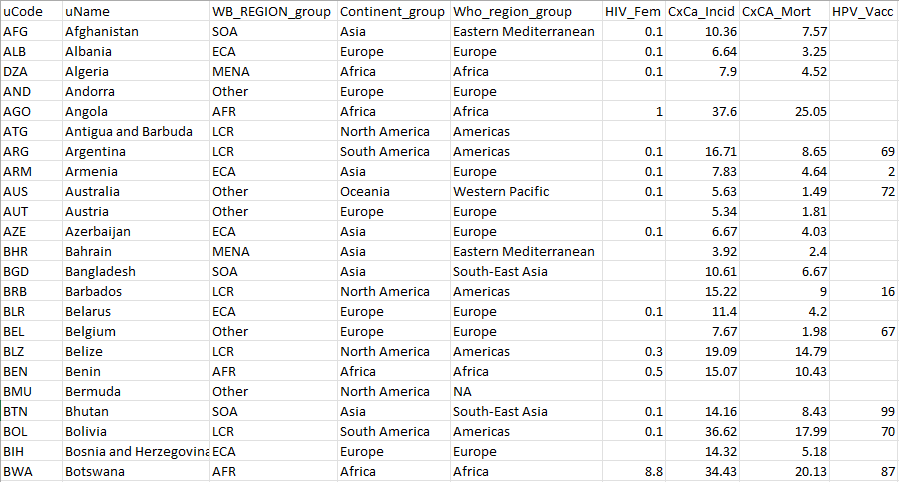Screen dimensions: 899x482
Task: Select the CxCa_Incid header cell
Action: tap(702, 11)
